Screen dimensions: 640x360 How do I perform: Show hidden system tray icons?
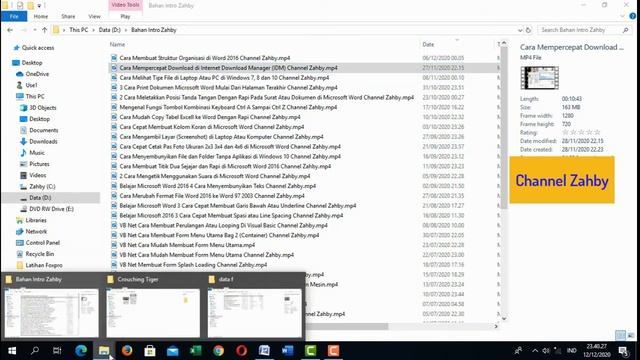pyautogui.click(x=535, y=351)
